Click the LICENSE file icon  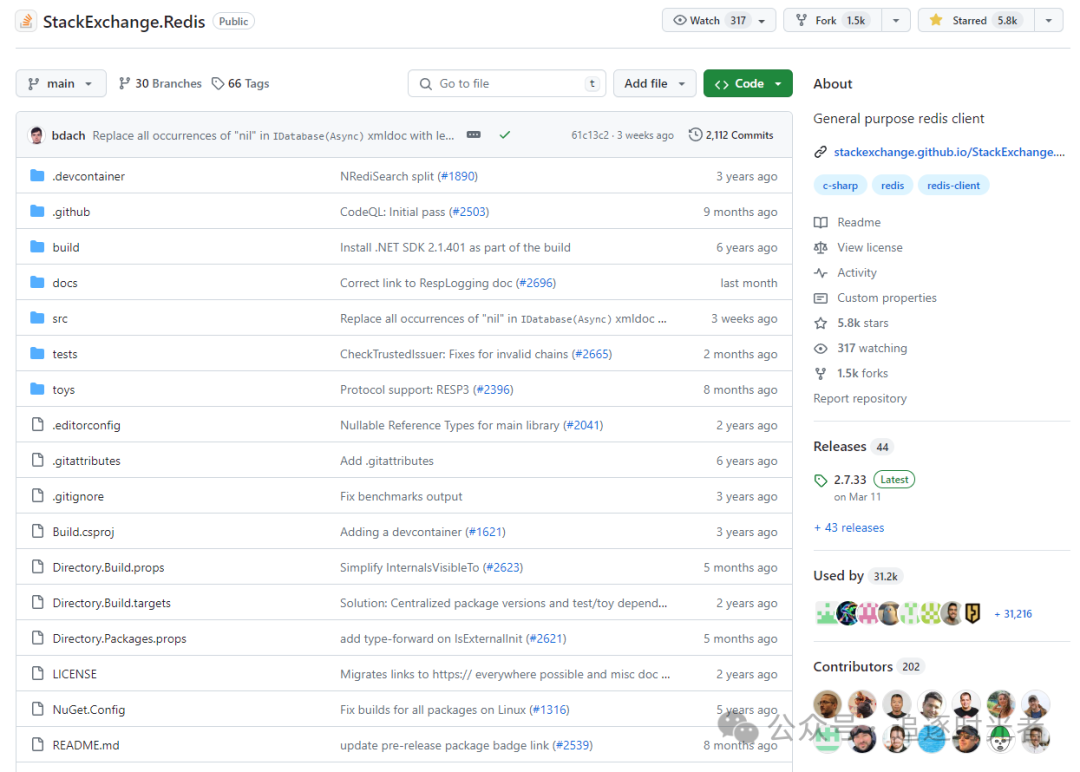click(x=38, y=674)
